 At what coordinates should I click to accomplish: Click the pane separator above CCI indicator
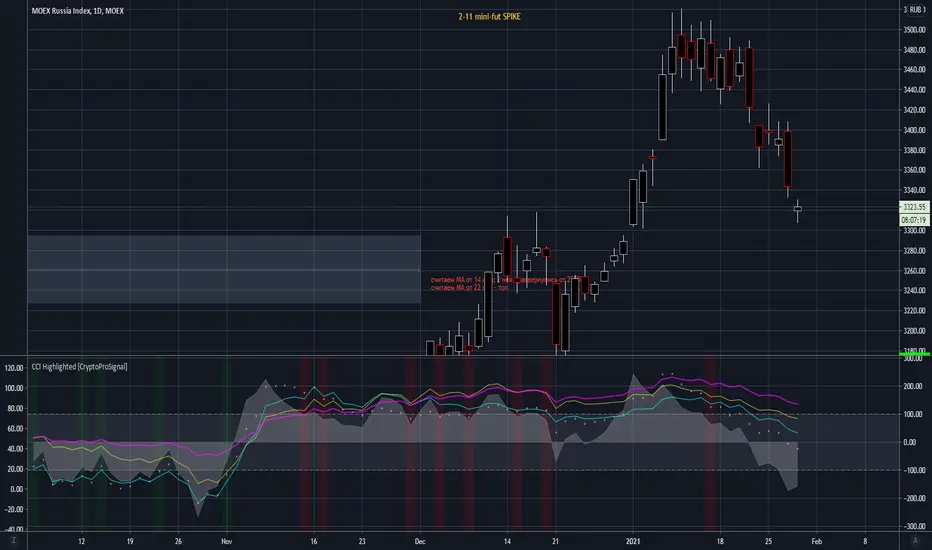click(x=464, y=356)
